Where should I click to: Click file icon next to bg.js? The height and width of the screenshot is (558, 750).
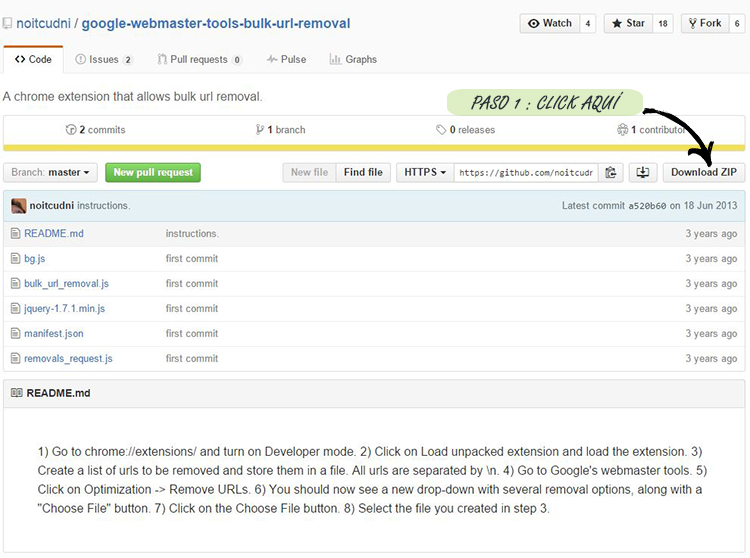[15, 259]
